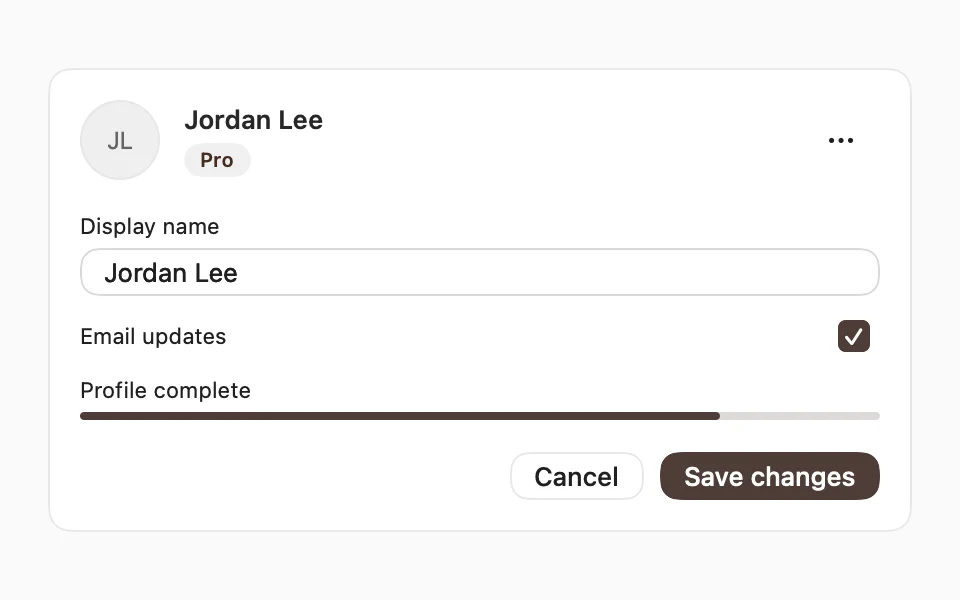Click the Display name label
Viewport: 960px width, 600px height.
[149, 227]
